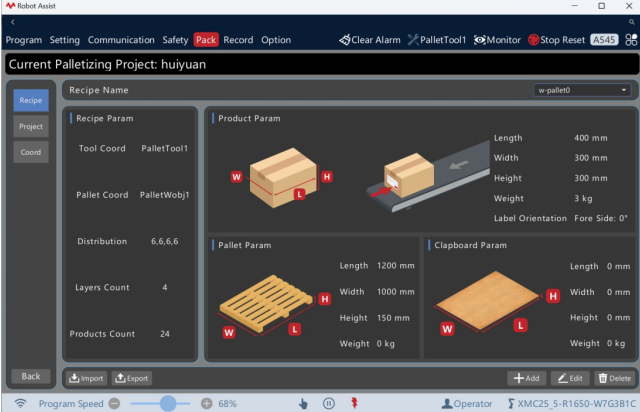Viewport: 640px width, 412px height.
Task: Click the A545 alarm code badge
Action: (x=604, y=40)
